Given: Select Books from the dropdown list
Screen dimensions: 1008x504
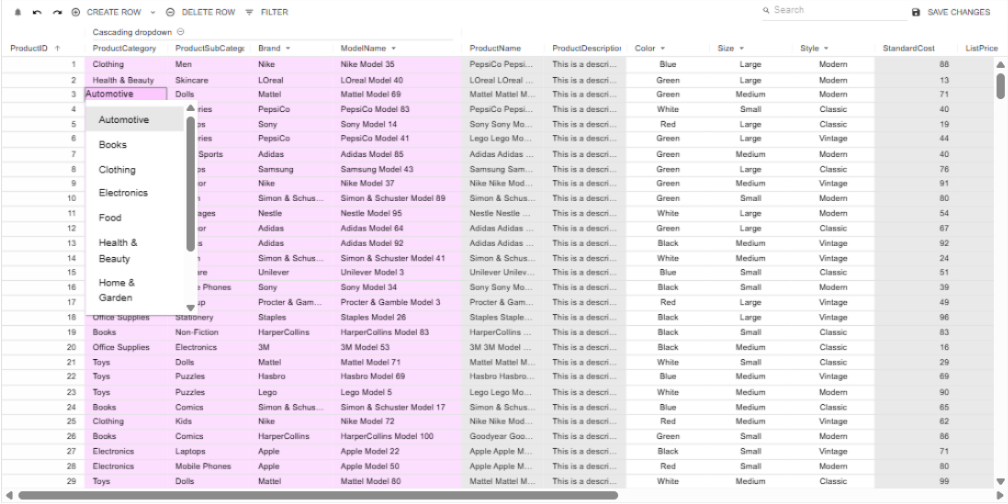Looking at the screenshot, I should click(135, 145).
